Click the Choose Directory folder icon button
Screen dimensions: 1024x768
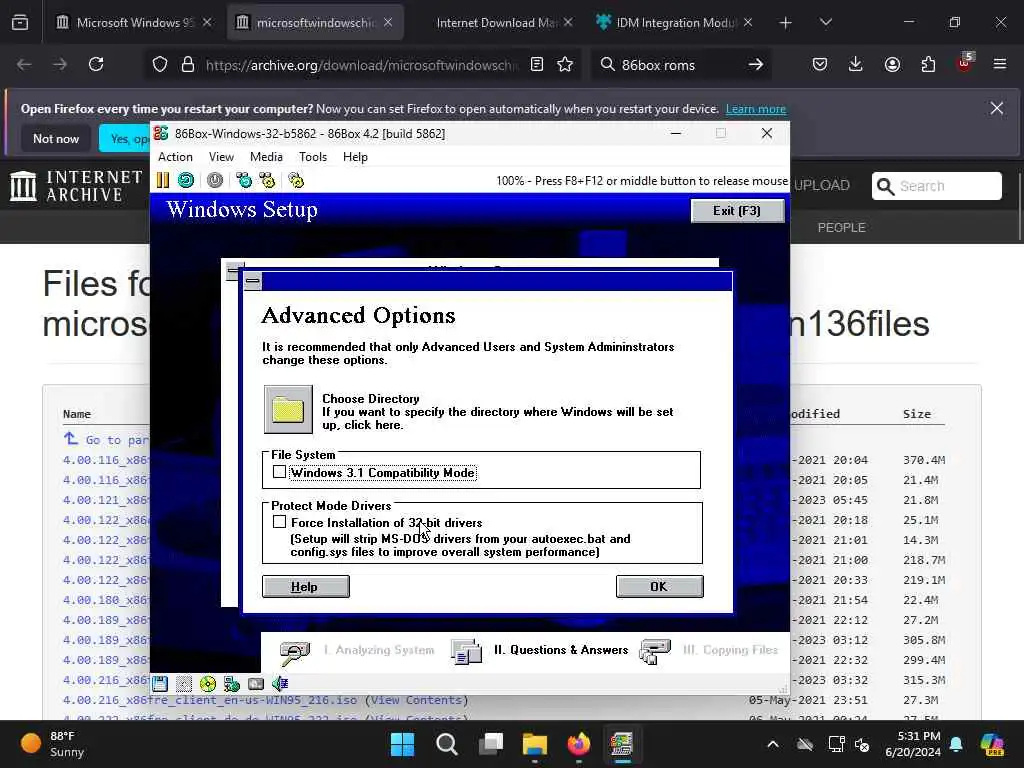(x=288, y=409)
